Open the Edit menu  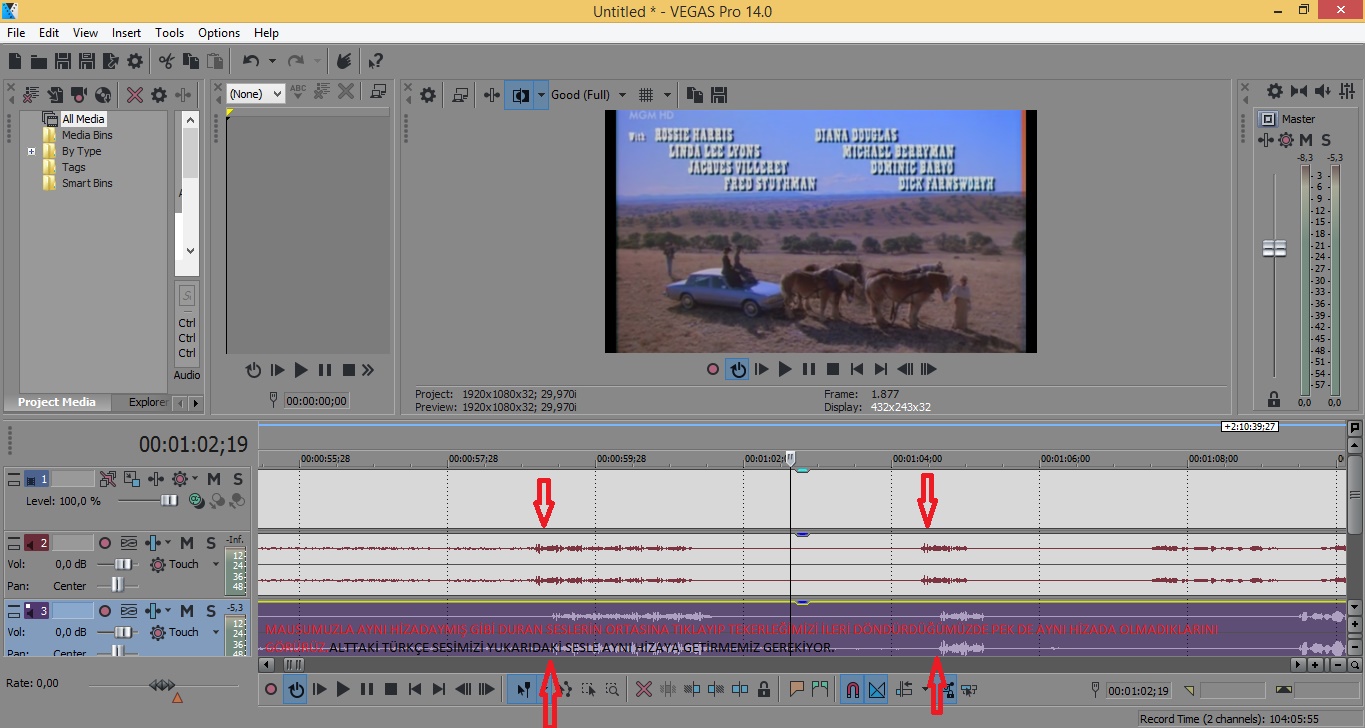(49, 33)
